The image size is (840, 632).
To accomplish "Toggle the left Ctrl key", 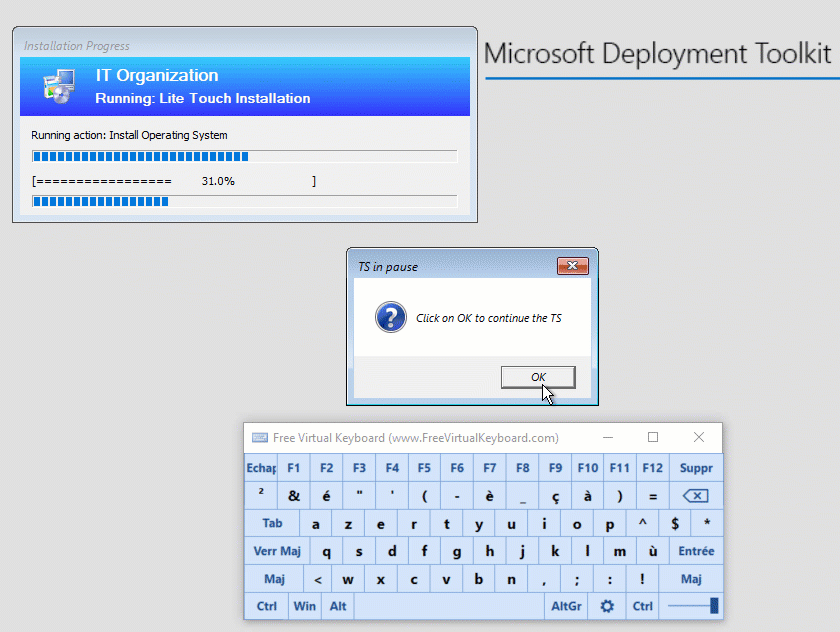I will pos(266,606).
